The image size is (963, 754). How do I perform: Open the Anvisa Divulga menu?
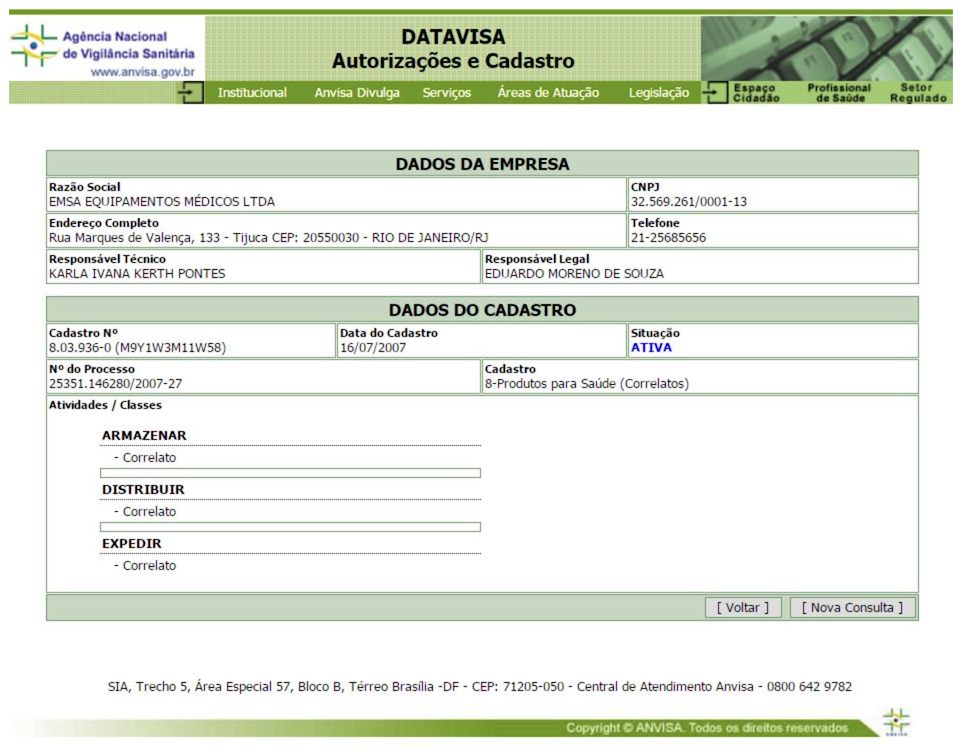pos(357,93)
